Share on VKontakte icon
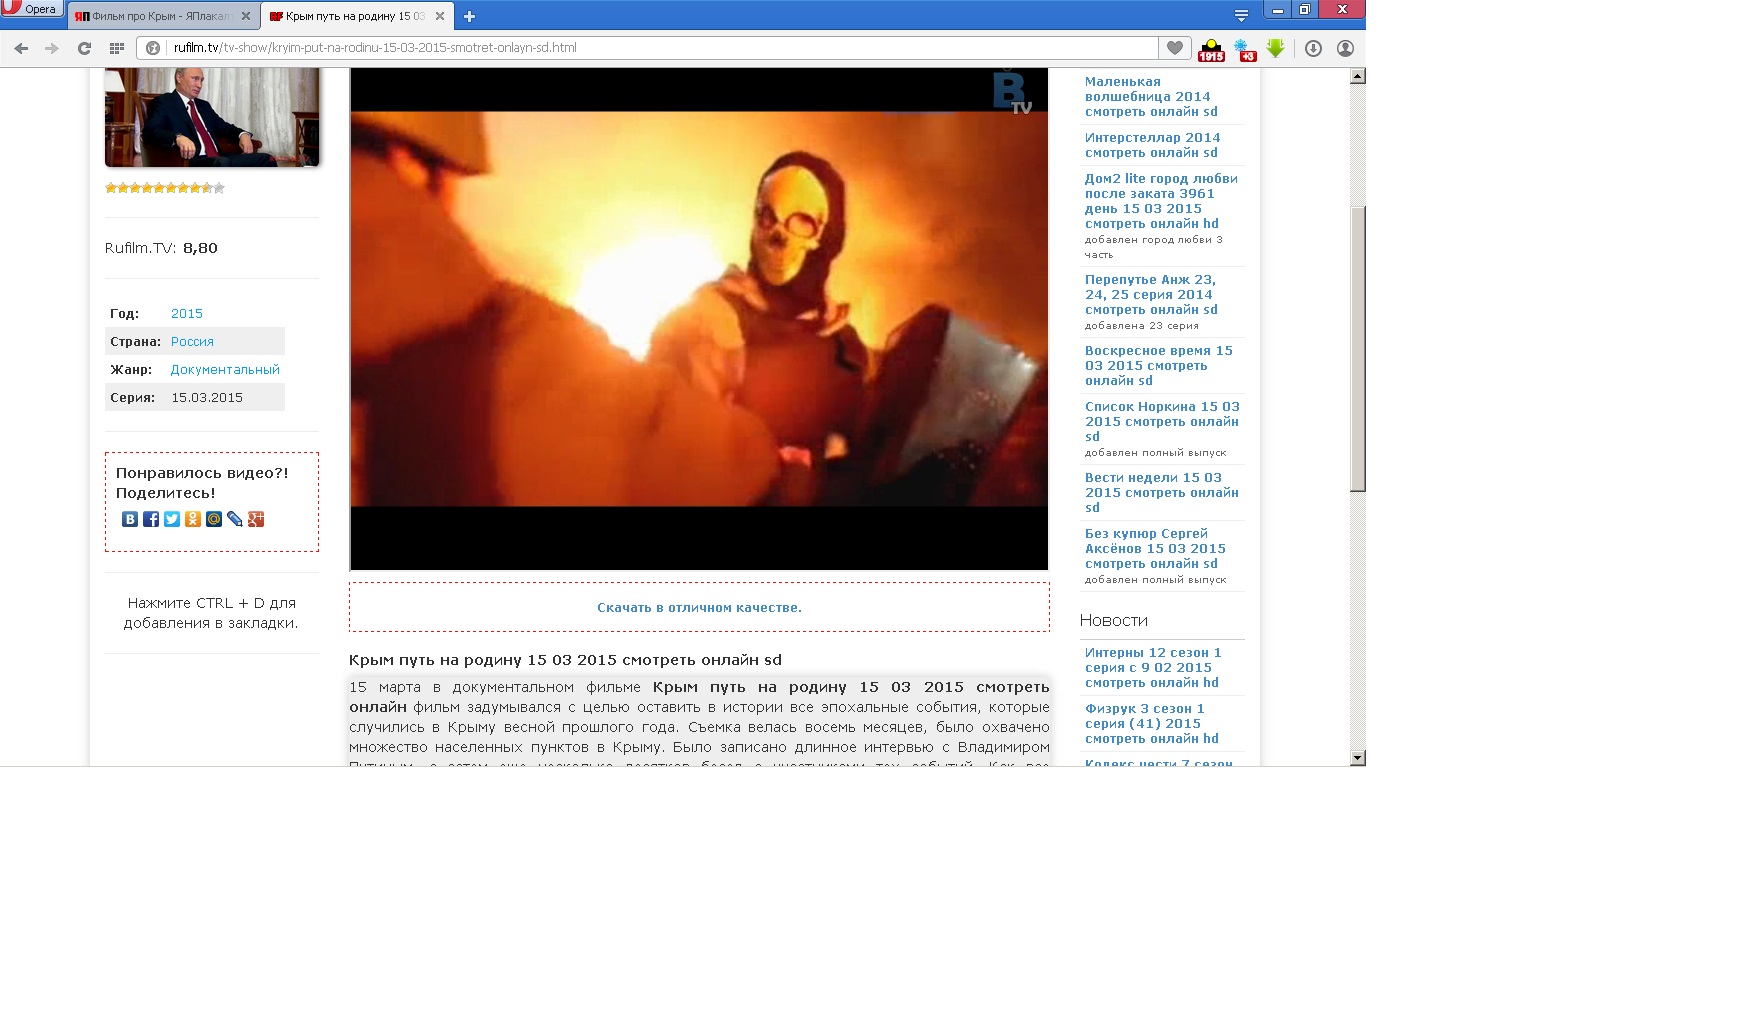 [130, 519]
